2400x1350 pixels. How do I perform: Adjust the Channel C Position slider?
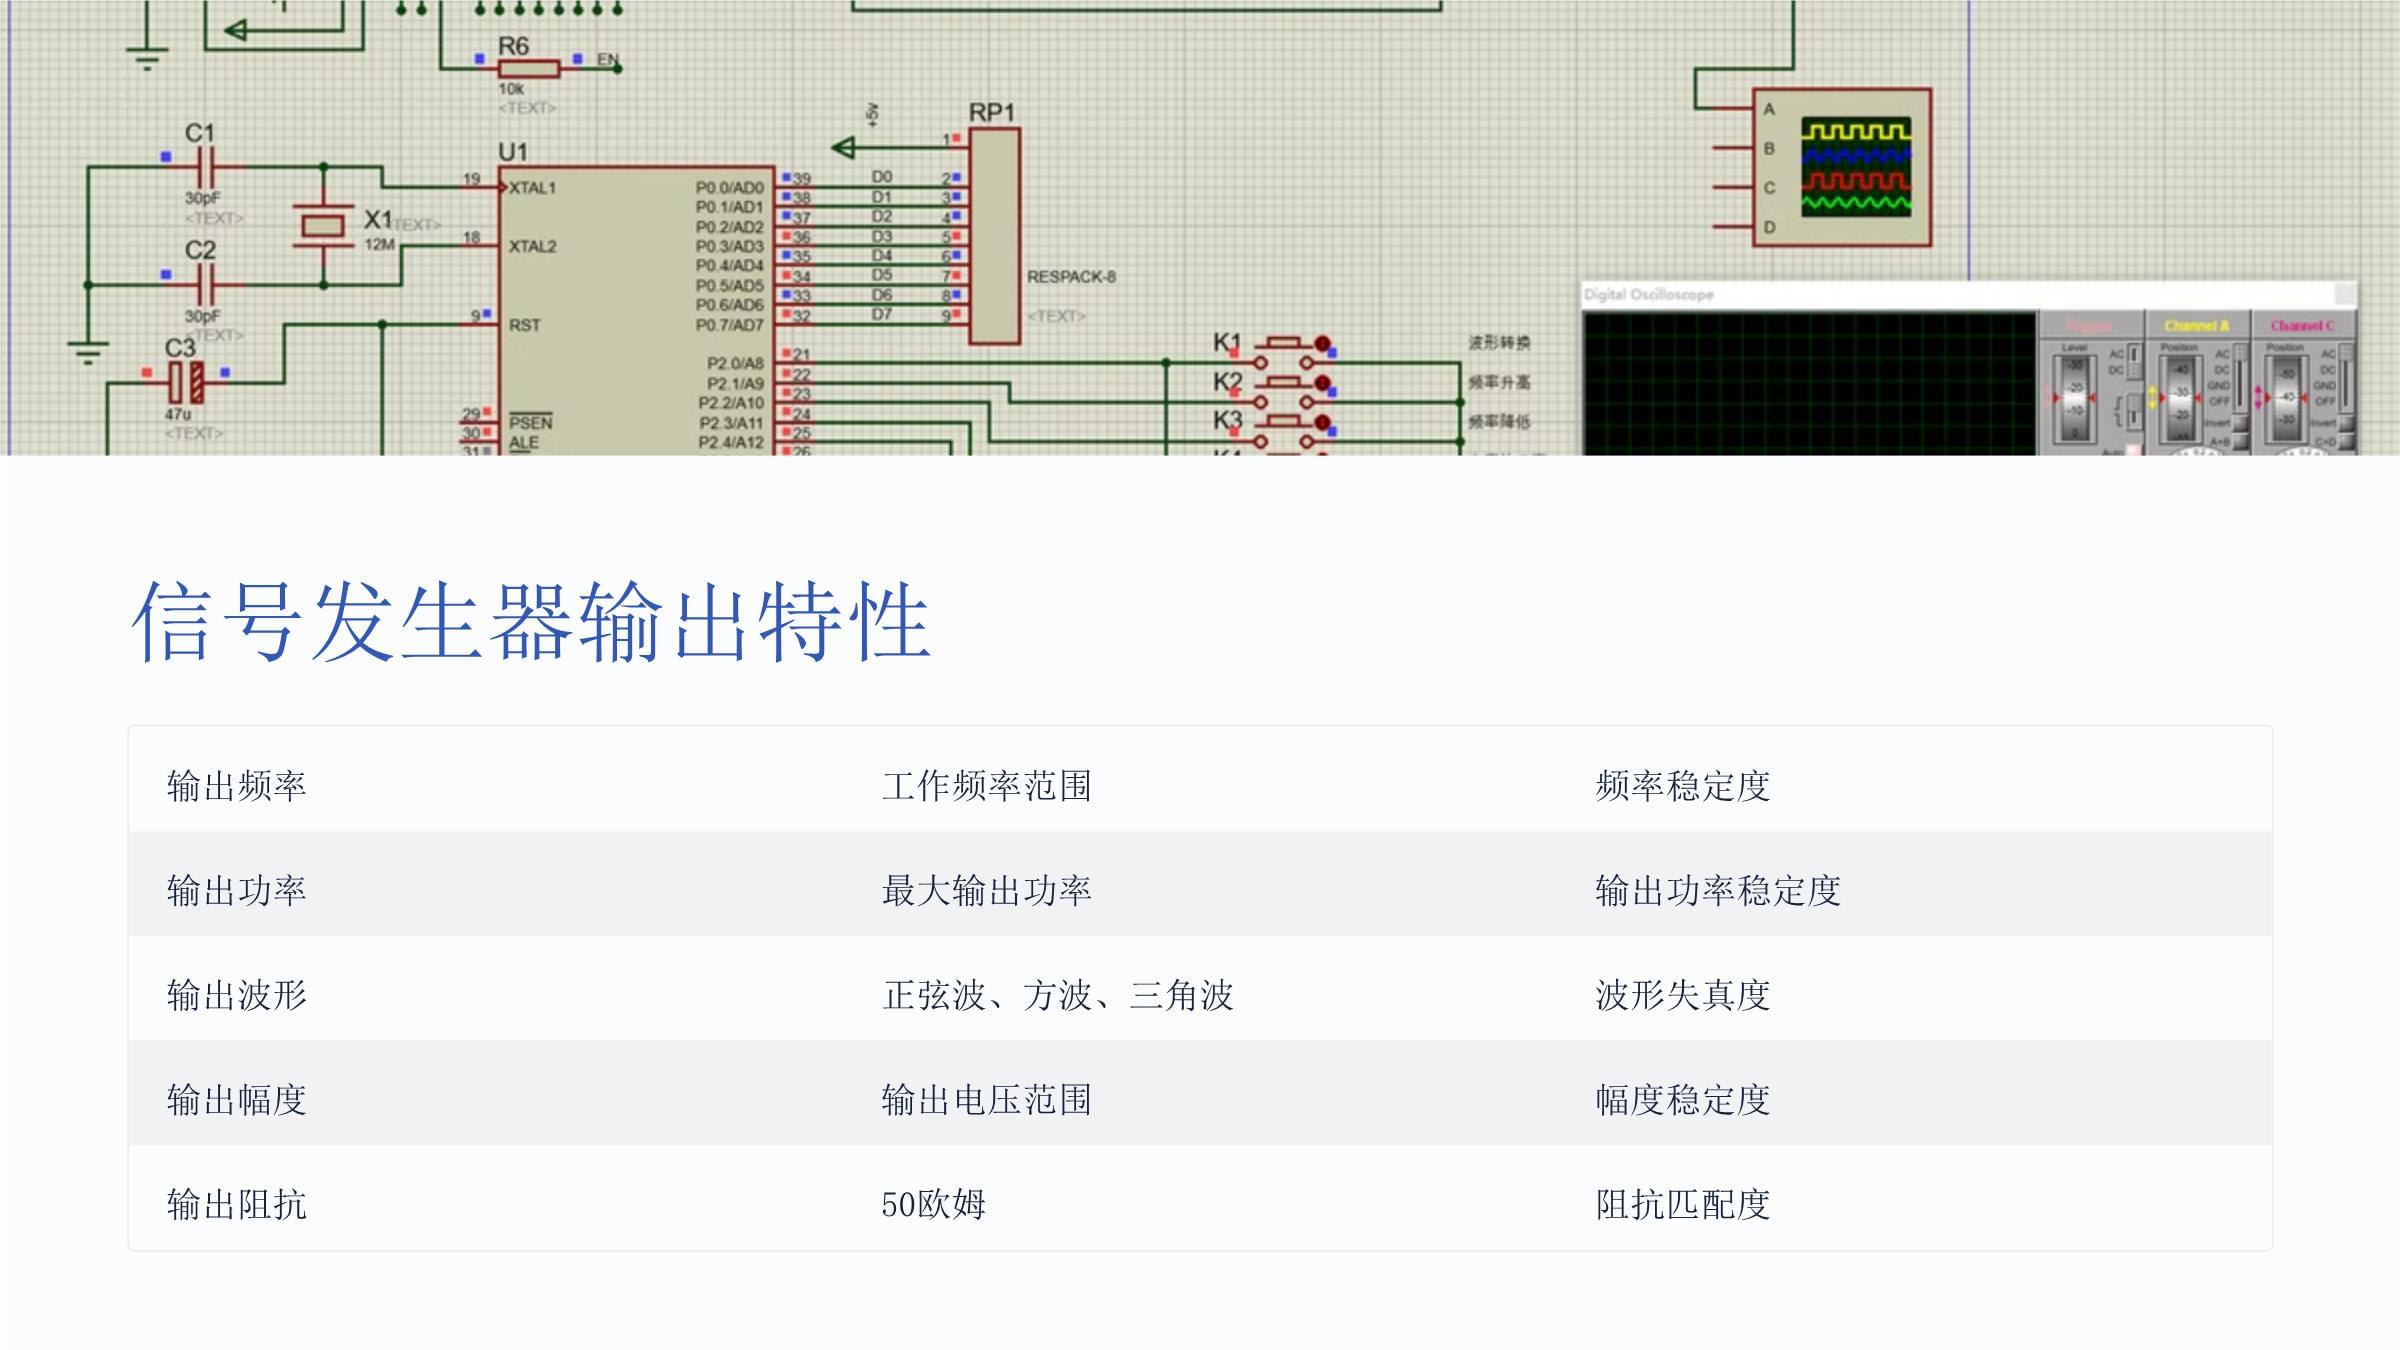point(2285,398)
